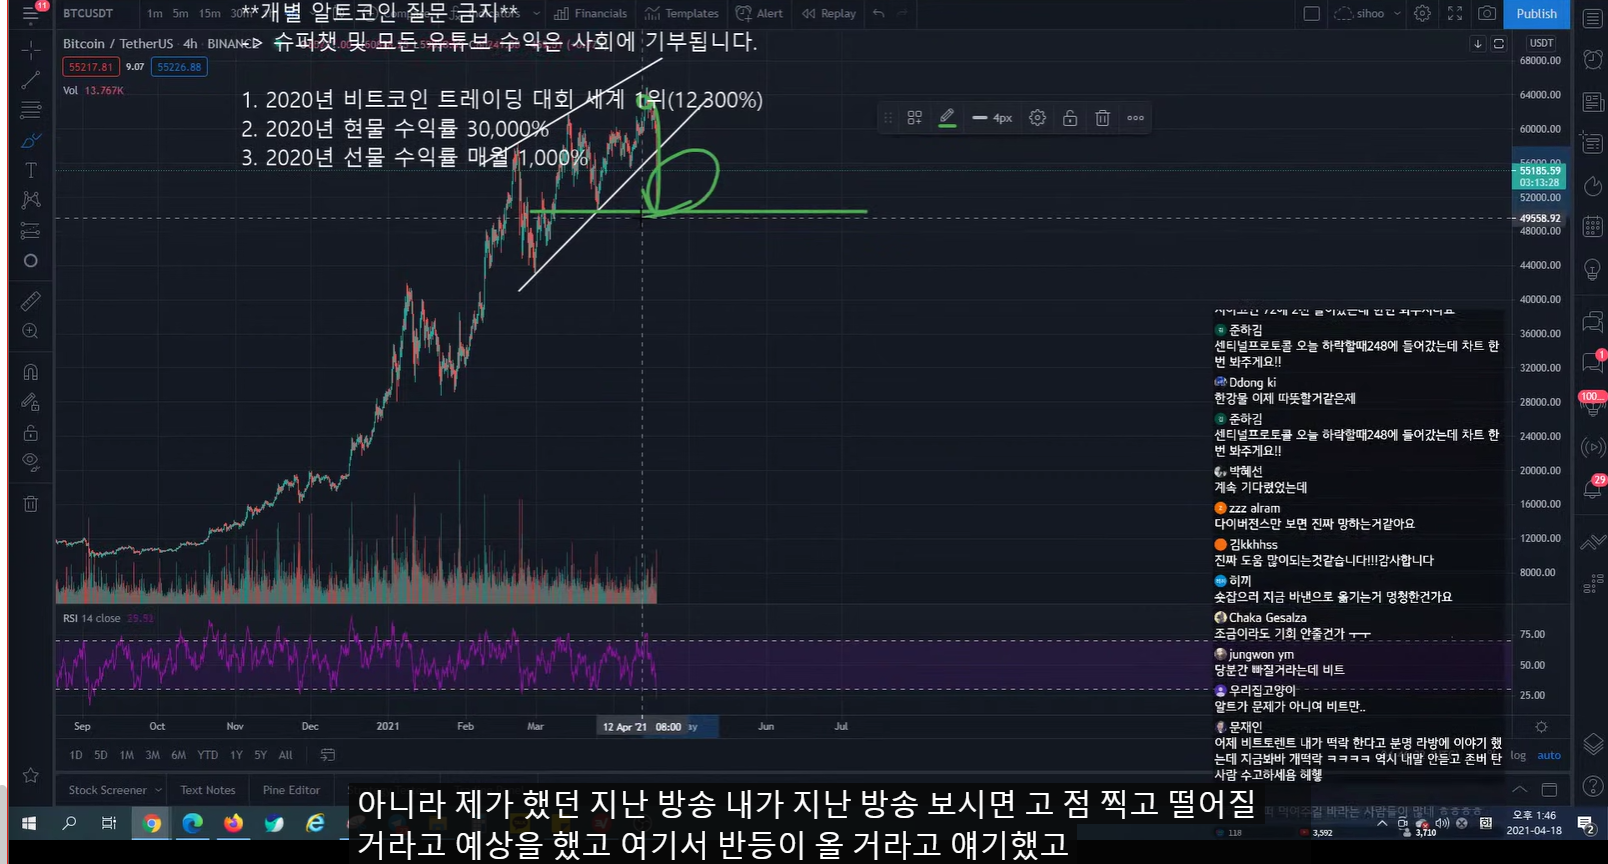Viewport: 1608px width, 864px height.
Task: Toggle stay in drawing mode
Action: (31, 402)
